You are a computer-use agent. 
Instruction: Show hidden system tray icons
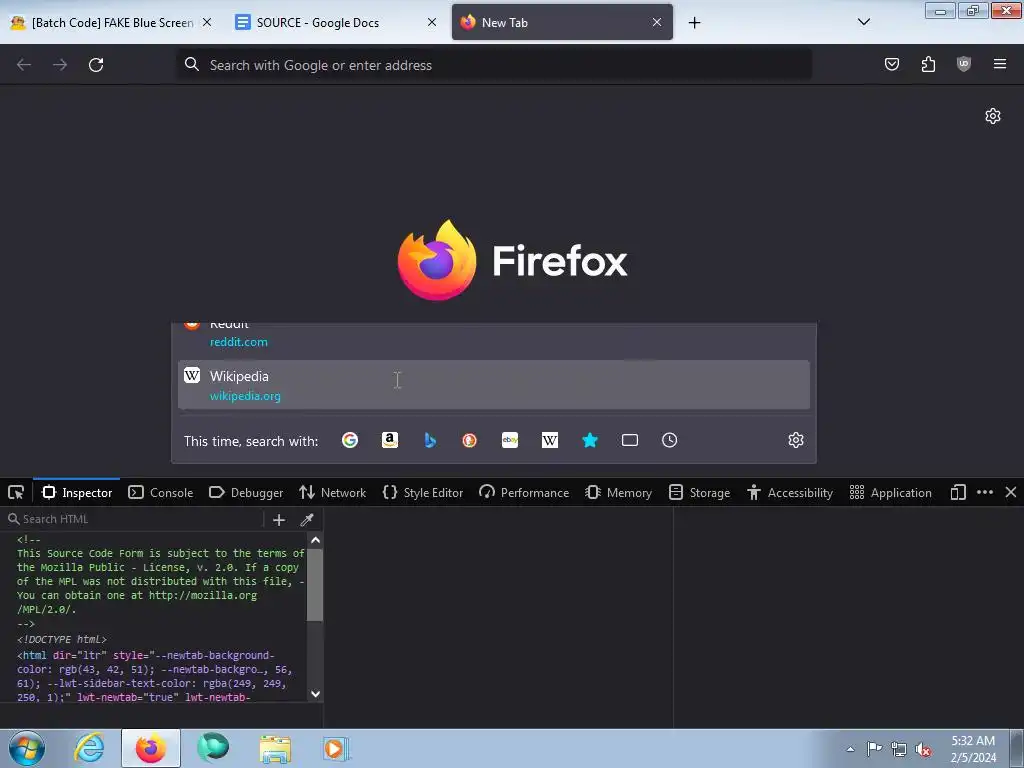(850, 749)
